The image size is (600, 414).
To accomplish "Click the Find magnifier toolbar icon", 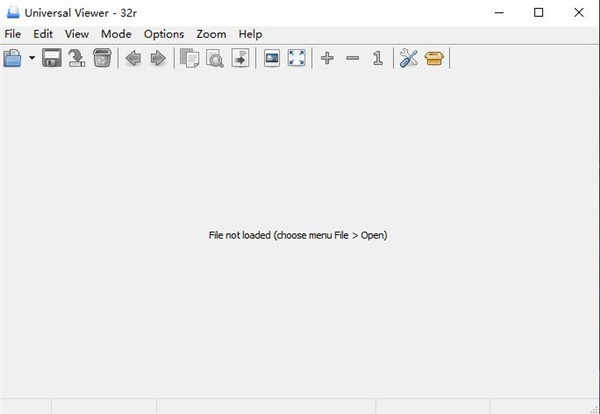I will (x=215, y=59).
